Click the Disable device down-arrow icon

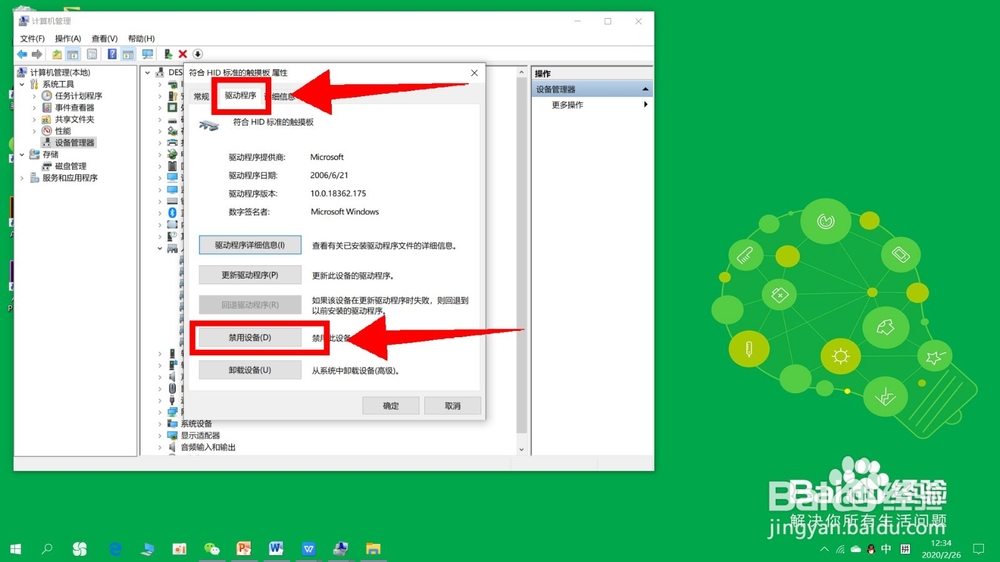[198, 54]
